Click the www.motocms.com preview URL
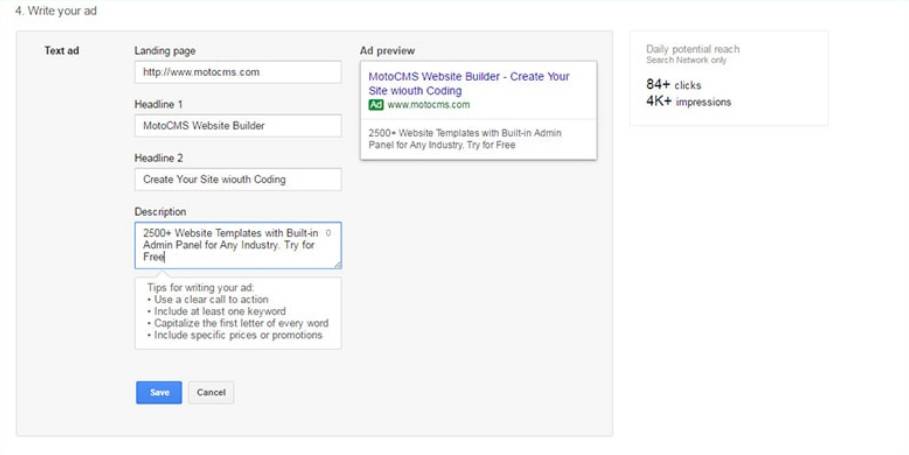Screen dimensions: 909x455 [428, 105]
